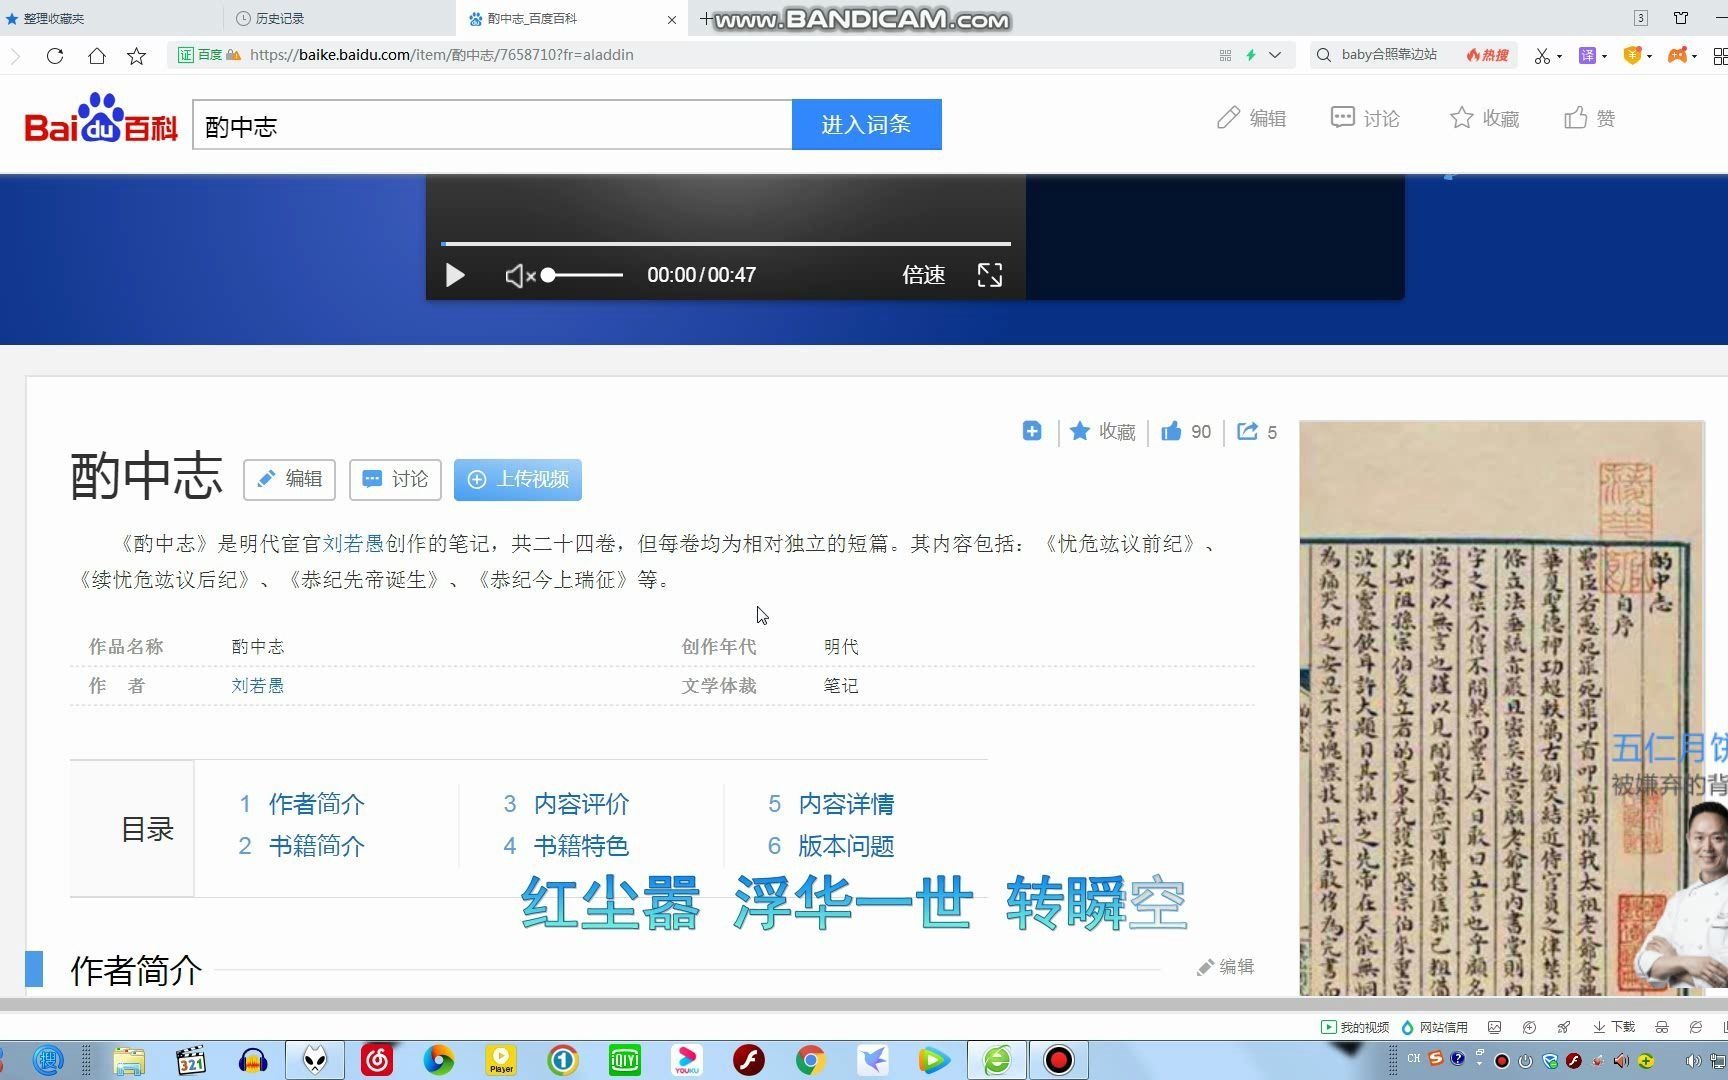Screen dimensions: 1728x1080
Task: Click the 上传视频 button
Action: (517, 479)
